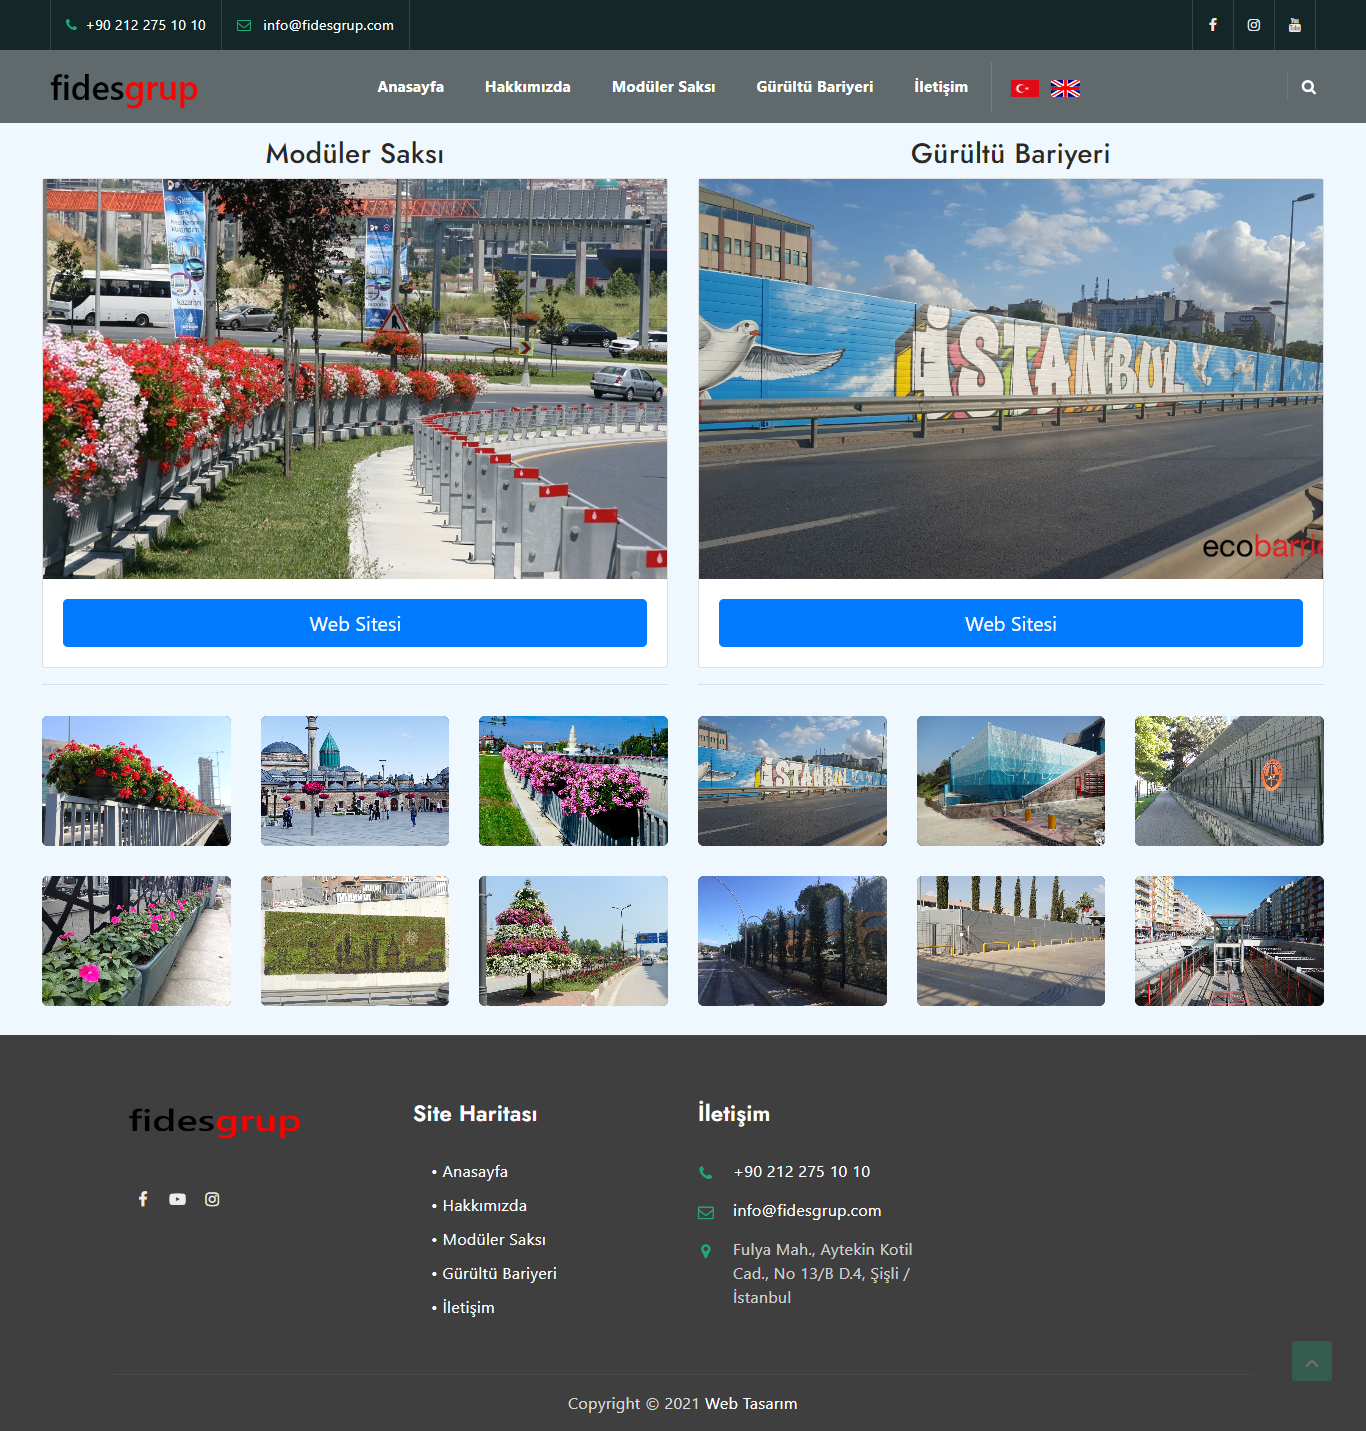
Task: Open Instagram from the top bar
Action: pyautogui.click(x=1253, y=25)
